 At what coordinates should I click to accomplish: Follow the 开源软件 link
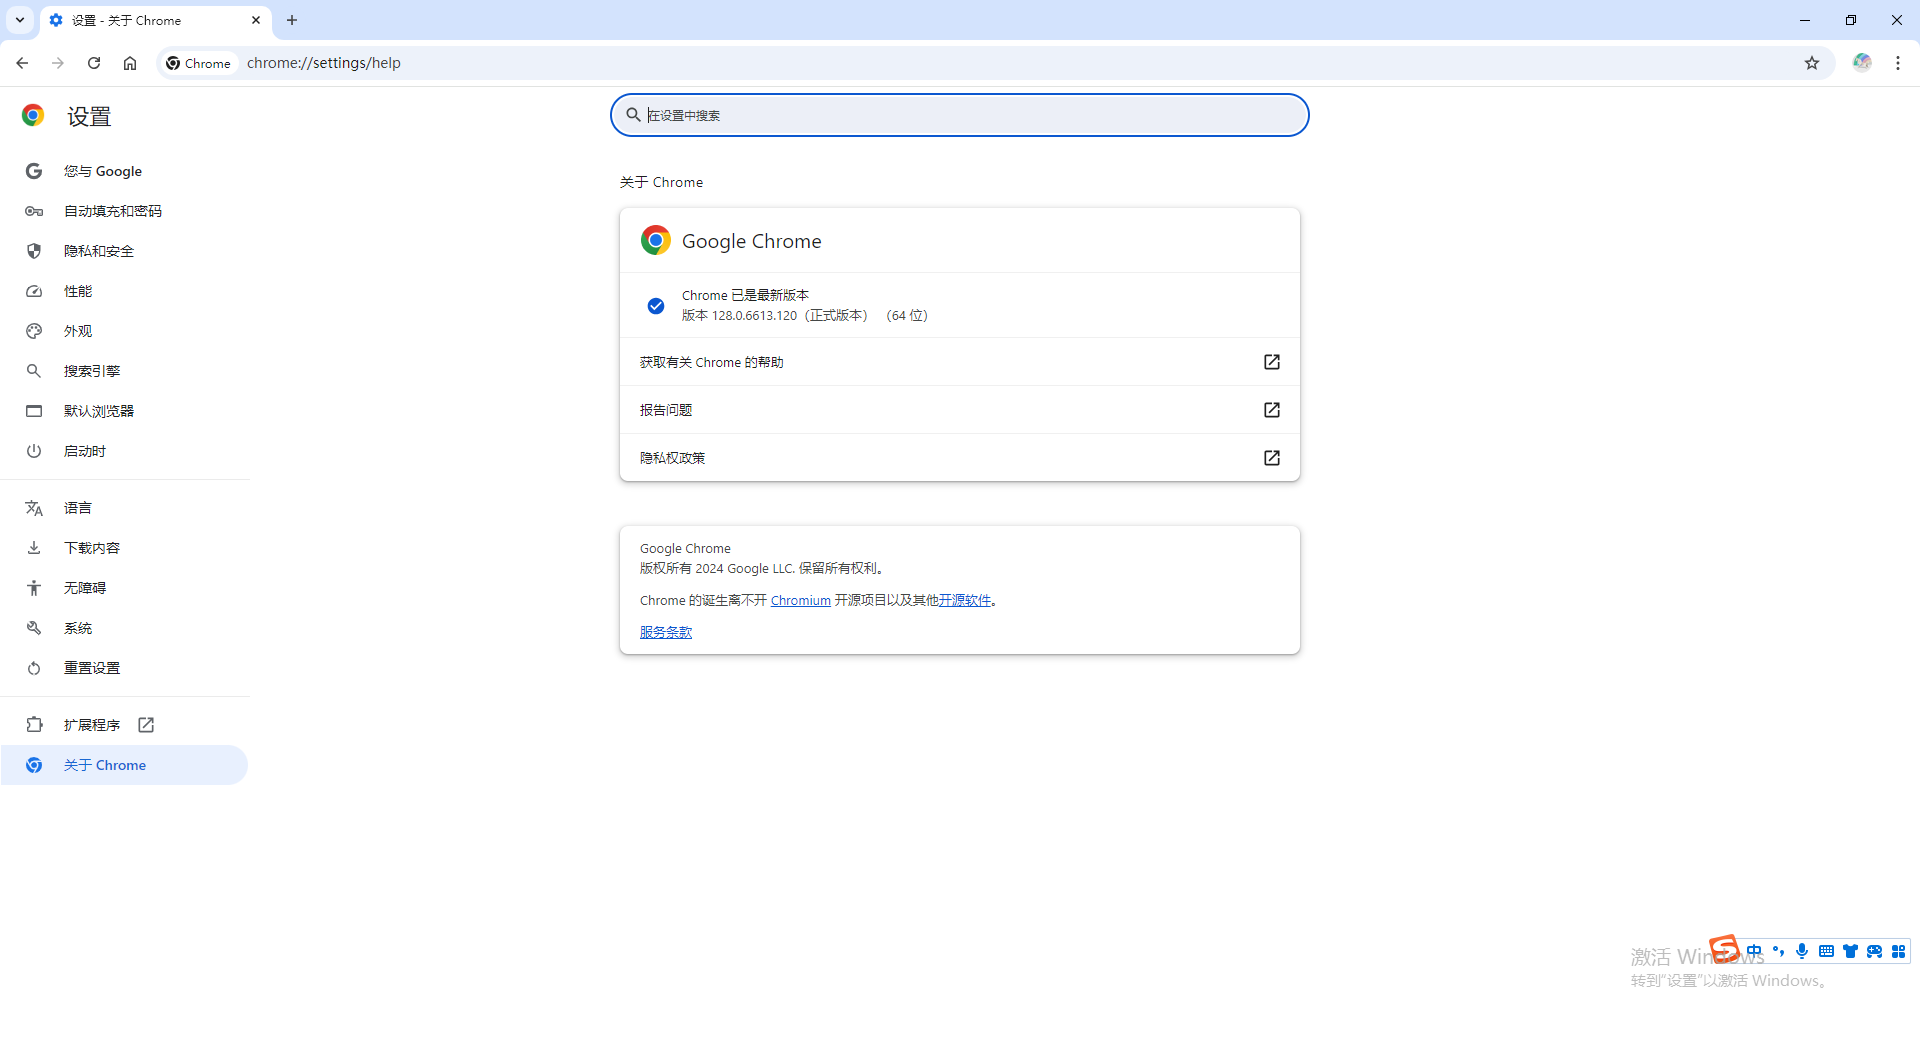click(964, 600)
